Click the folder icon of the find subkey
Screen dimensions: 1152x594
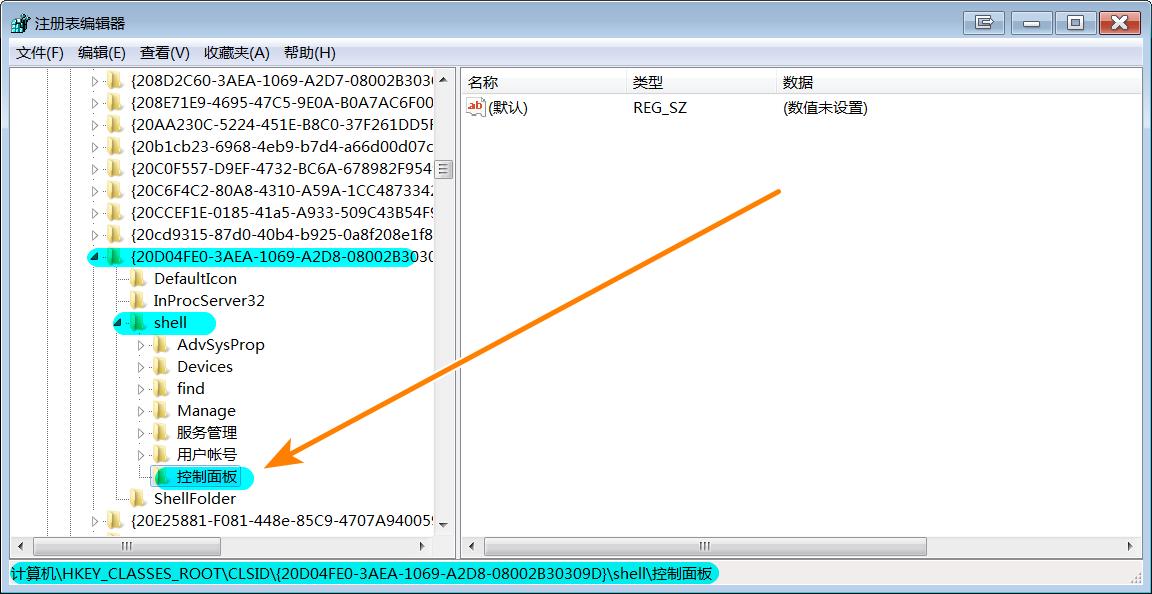(162, 388)
